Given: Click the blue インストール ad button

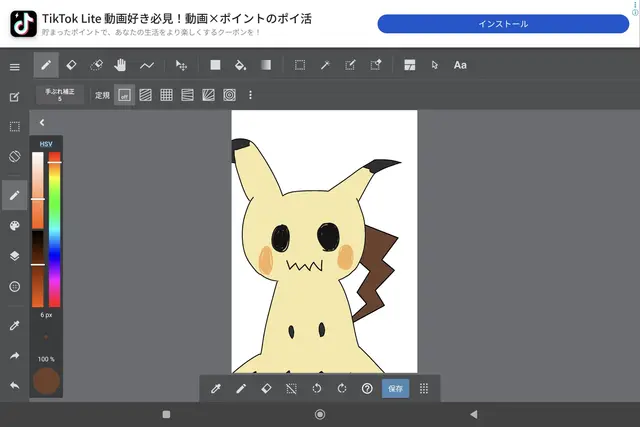Looking at the screenshot, I should 503,24.
